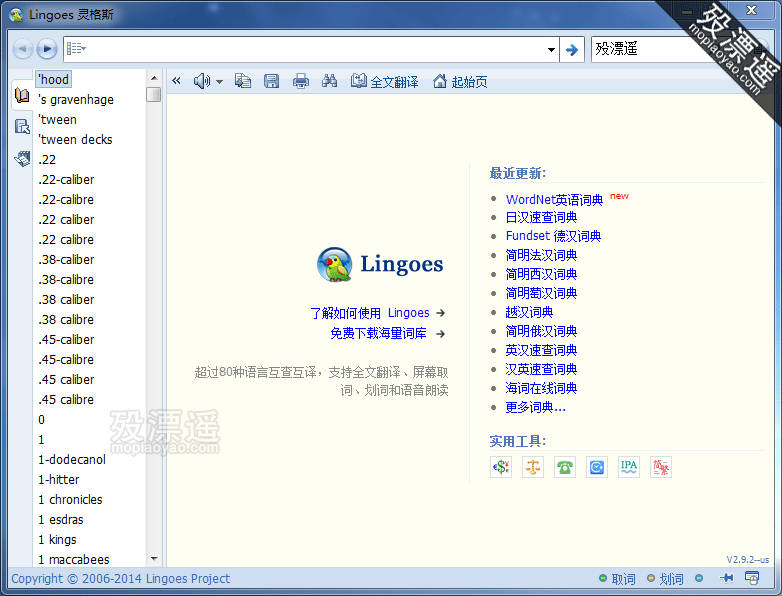The width and height of the screenshot is (782, 596).
Task: Go forward with the navigation forward arrow
Action: tap(47, 49)
